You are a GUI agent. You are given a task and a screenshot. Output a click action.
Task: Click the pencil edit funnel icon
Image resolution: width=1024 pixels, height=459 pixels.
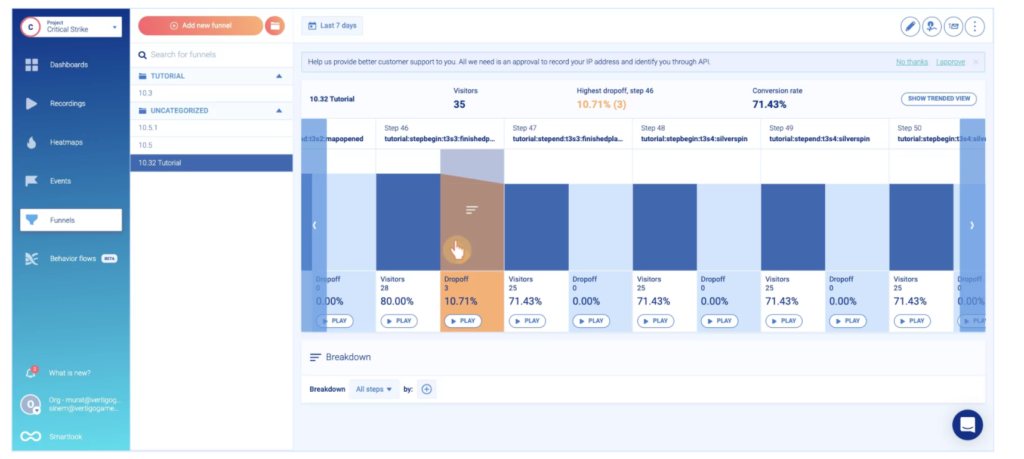coord(910,27)
